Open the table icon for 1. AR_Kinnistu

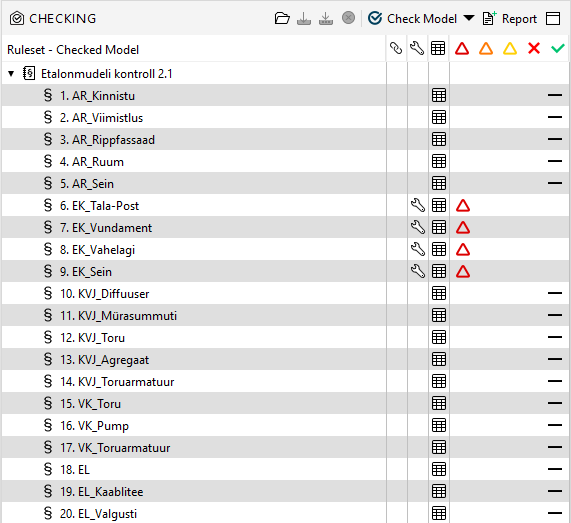[439, 95]
